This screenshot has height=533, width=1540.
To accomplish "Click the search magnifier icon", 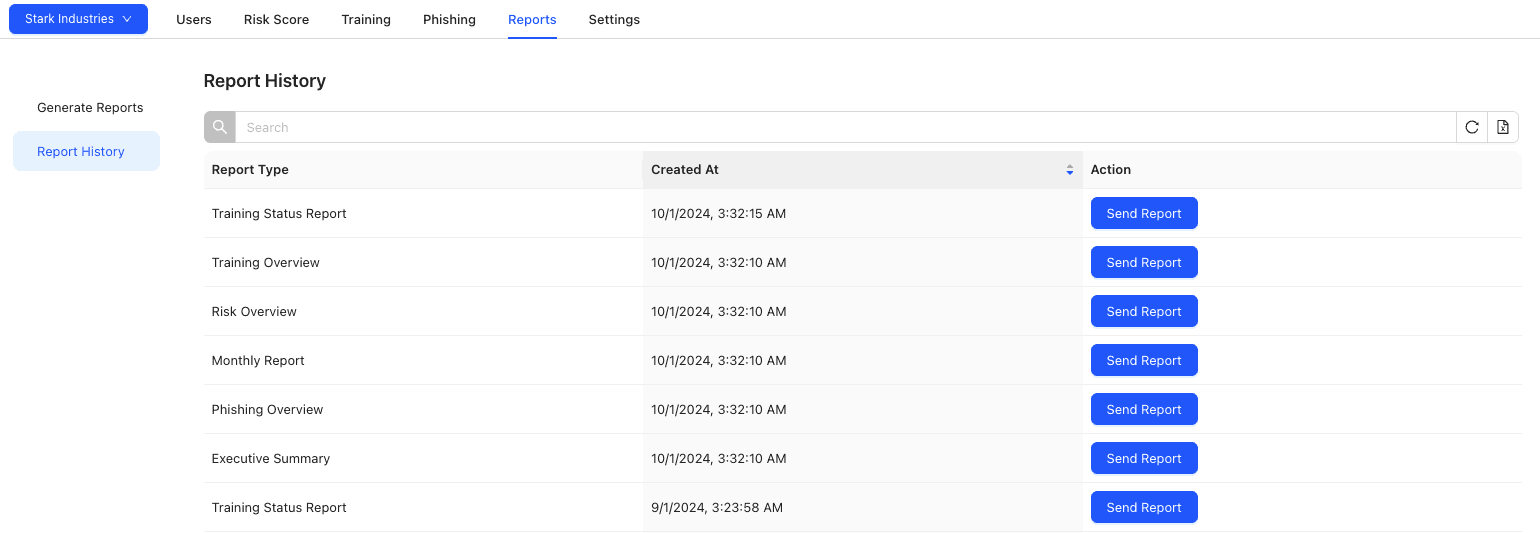I will [x=220, y=127].
